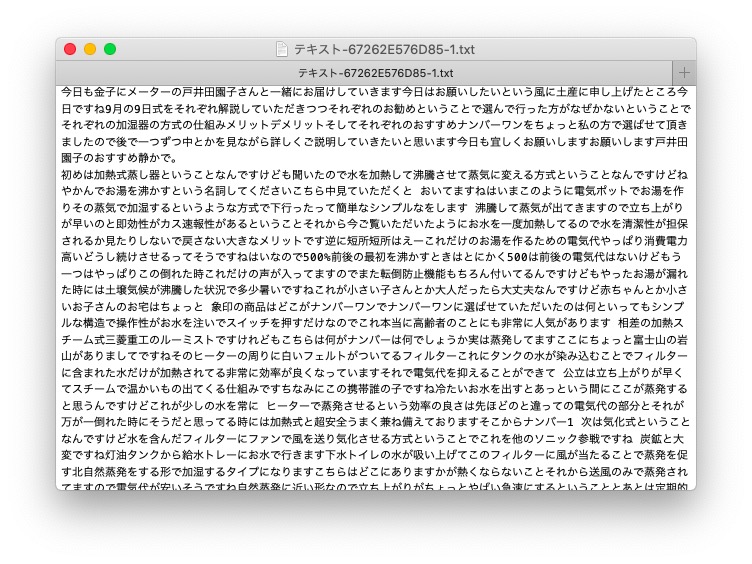The height and width of the screenshot is (564, 752).
Task: Click the line starting 日ですね9月の9日式
Action: coord(376,108)
